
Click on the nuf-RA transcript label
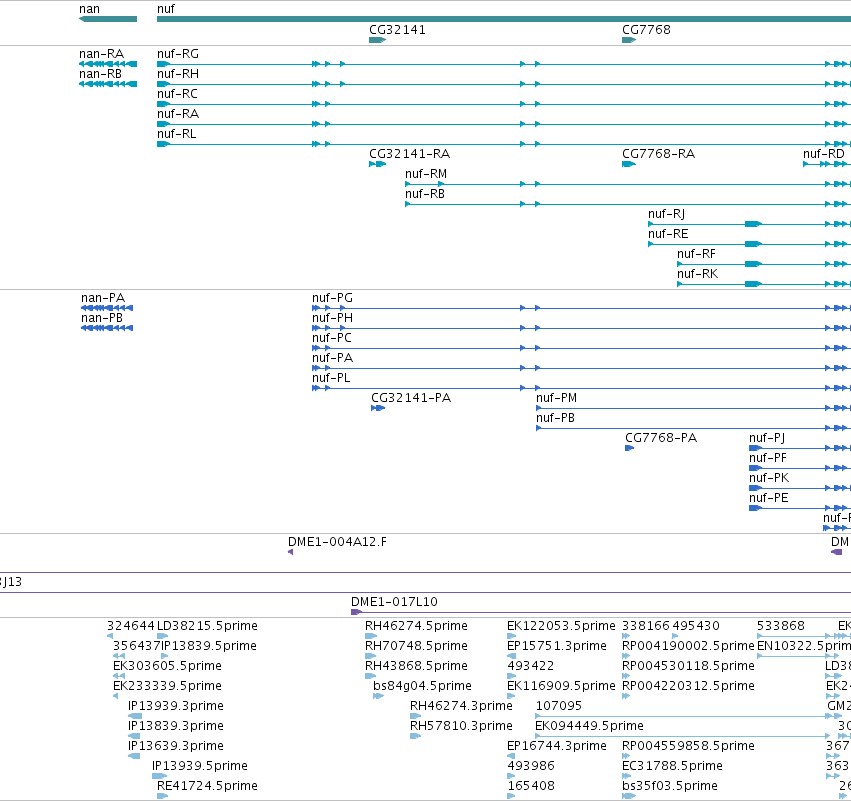point(178,114)
